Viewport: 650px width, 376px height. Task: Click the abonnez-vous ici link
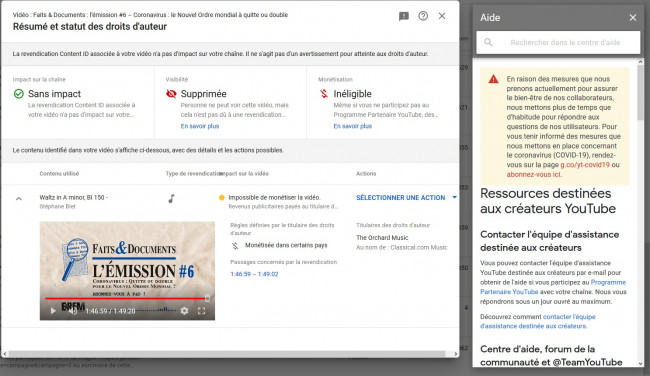point(533,175)
